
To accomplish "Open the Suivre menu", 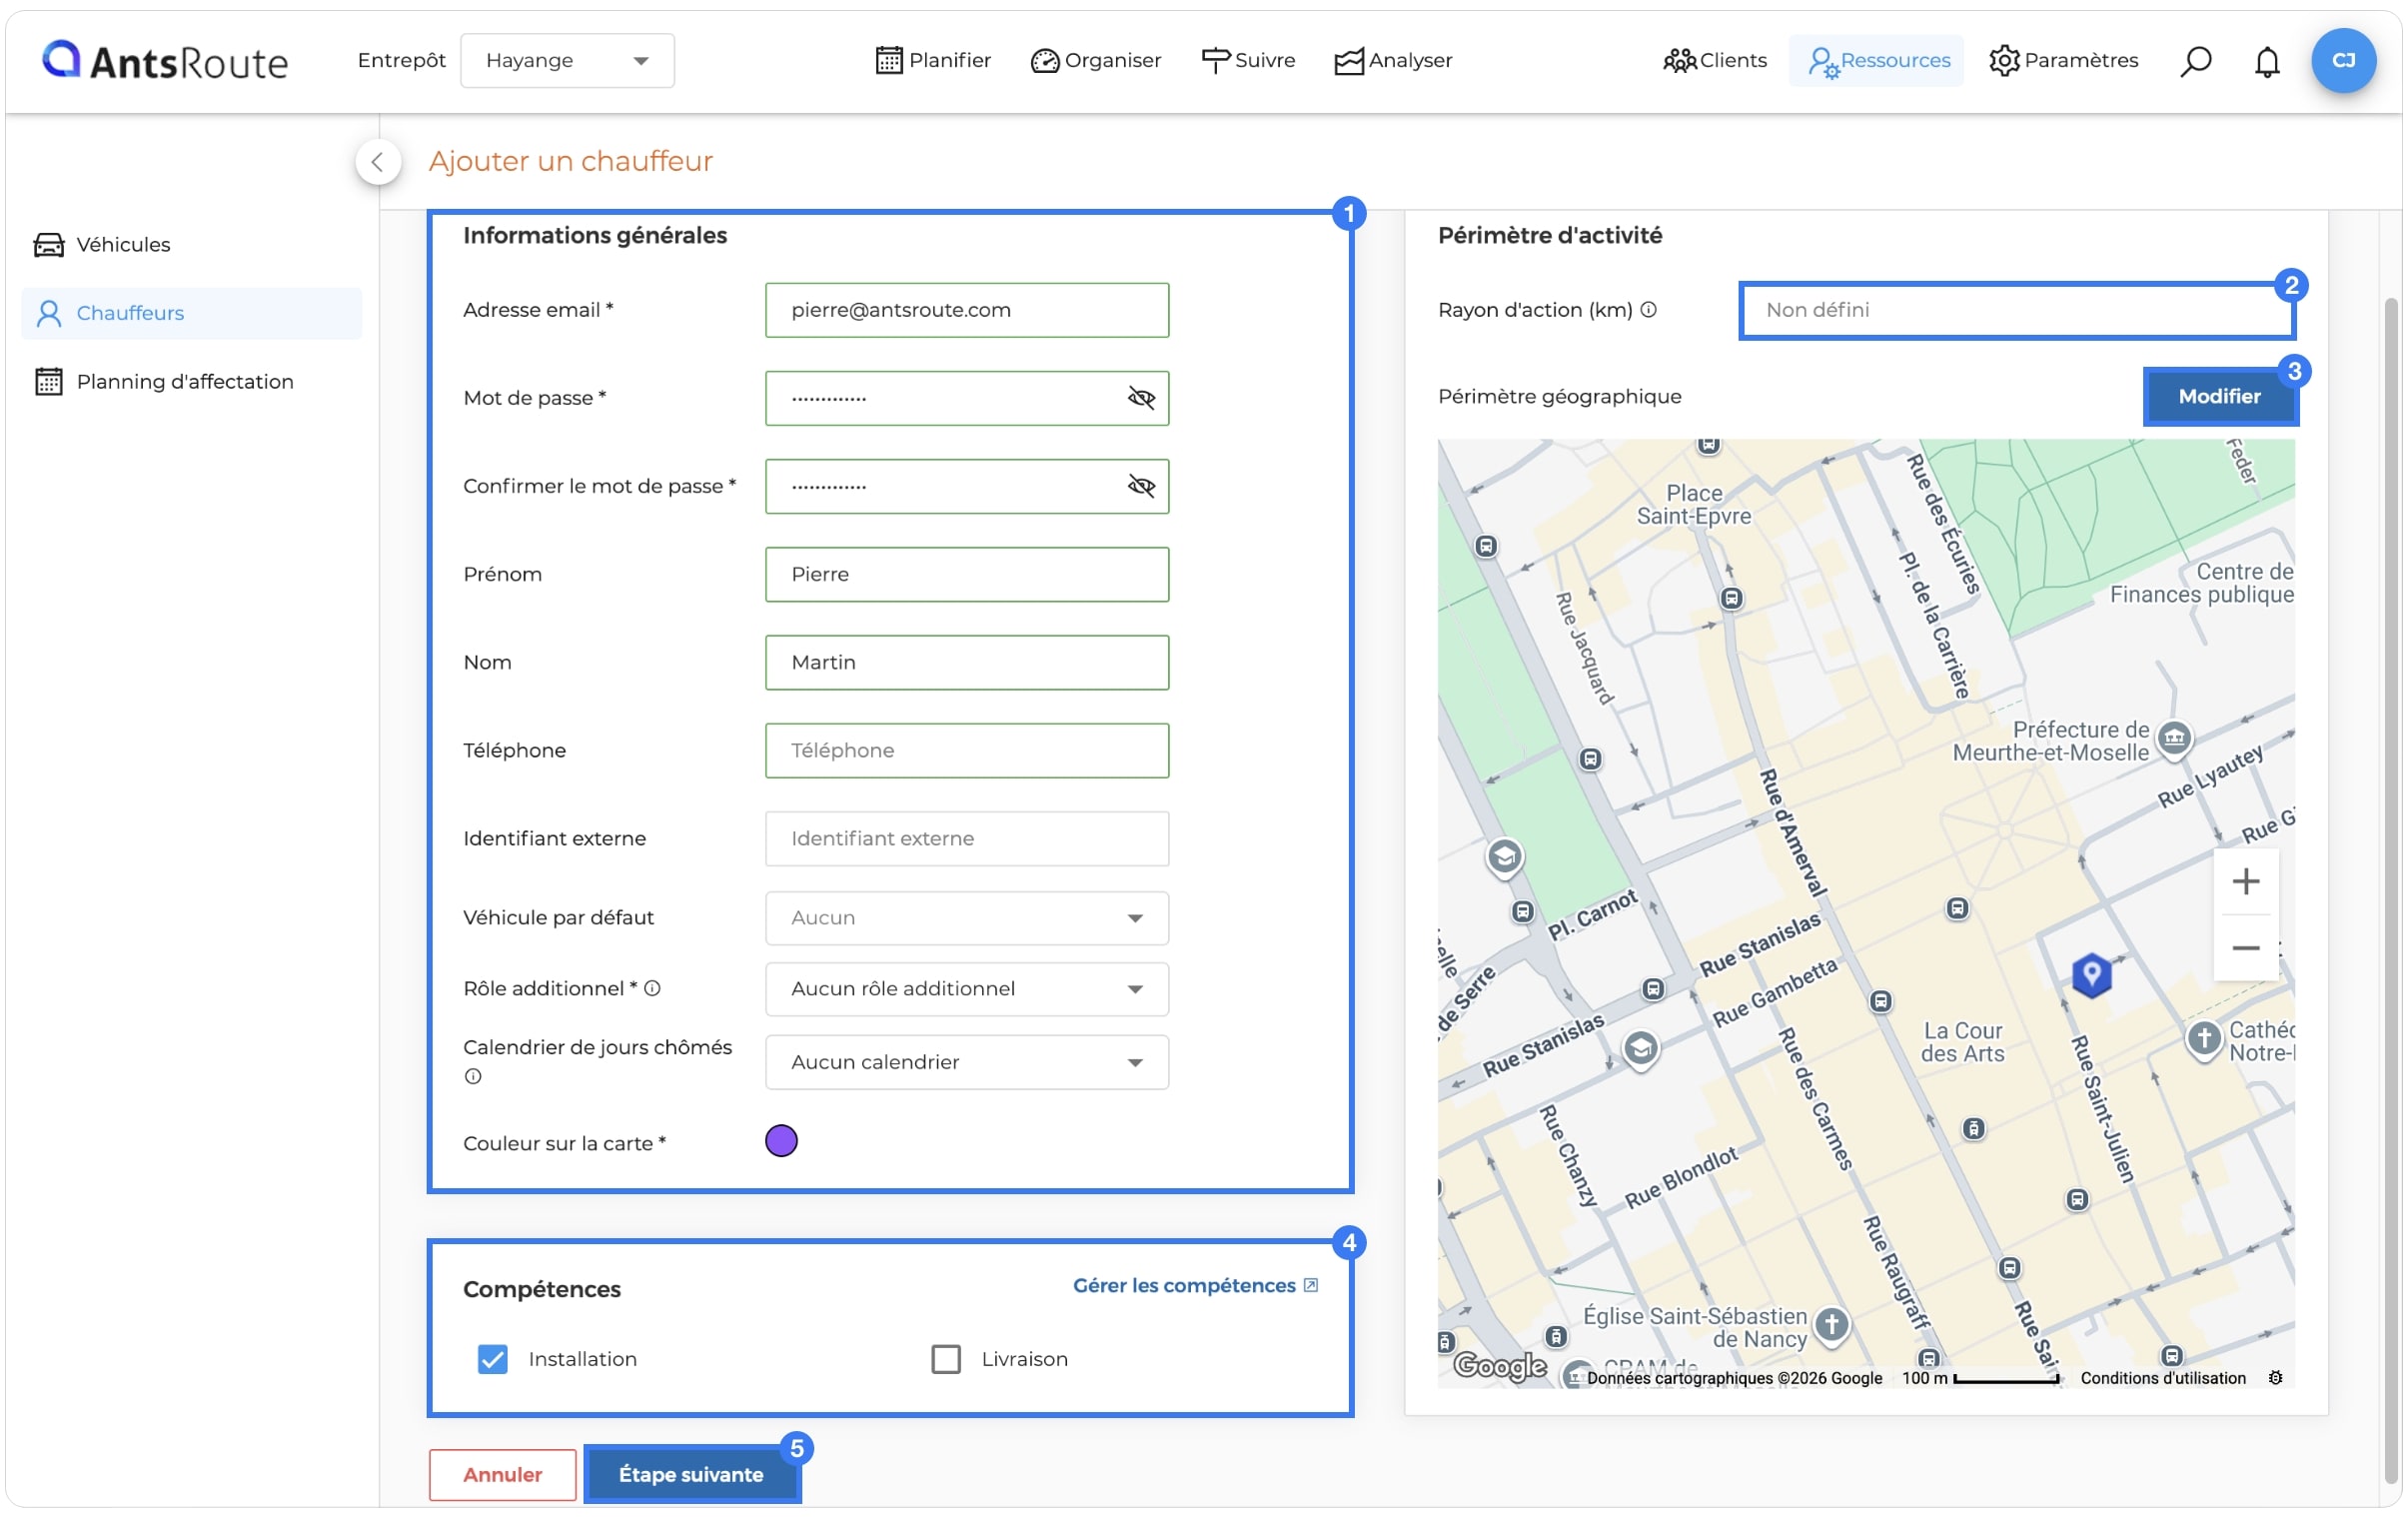I will (1247, 61).
